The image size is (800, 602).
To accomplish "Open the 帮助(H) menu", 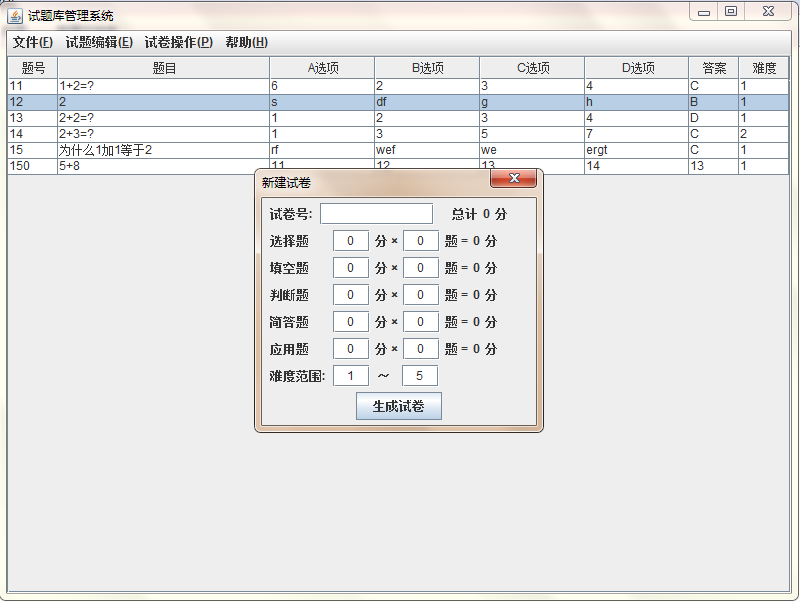I will tap(246, 42).
